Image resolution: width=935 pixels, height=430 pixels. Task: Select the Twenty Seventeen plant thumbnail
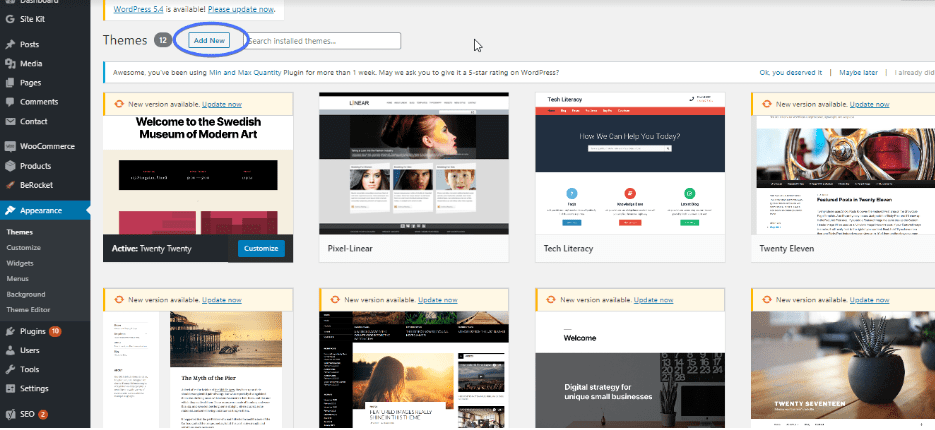click(x=843, y=370)
